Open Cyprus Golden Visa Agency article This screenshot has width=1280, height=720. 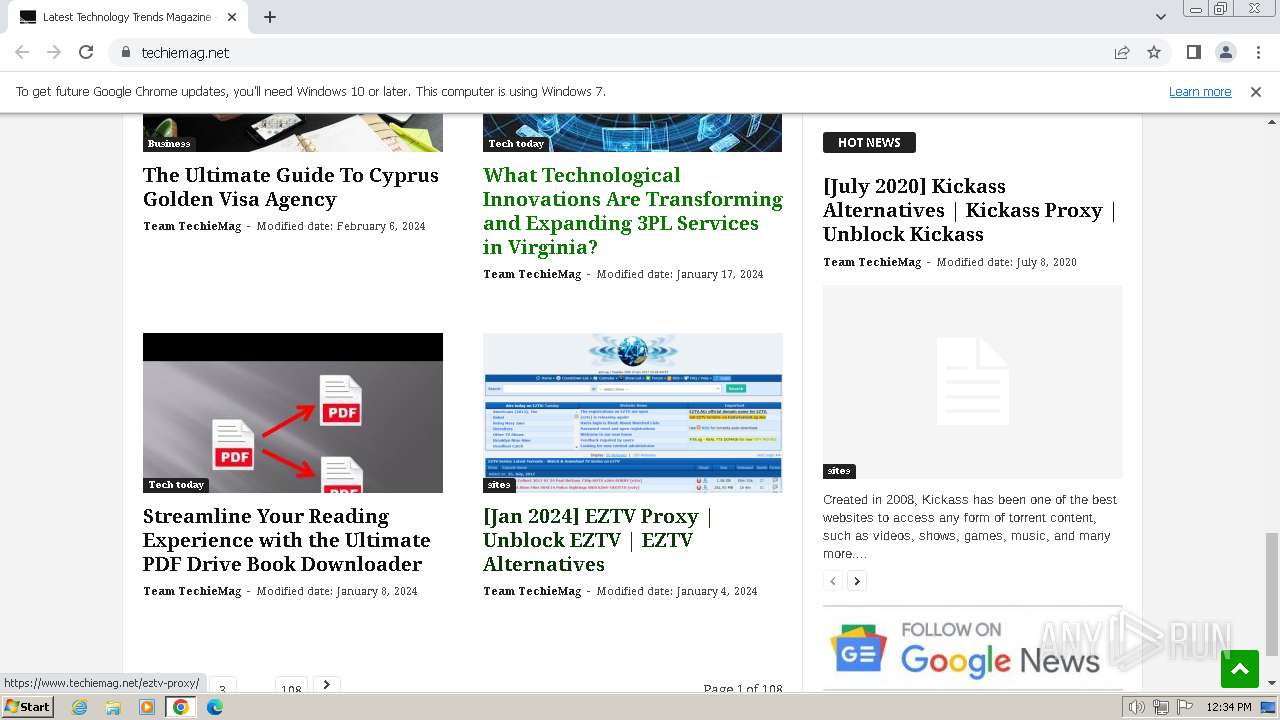point(291,187)
